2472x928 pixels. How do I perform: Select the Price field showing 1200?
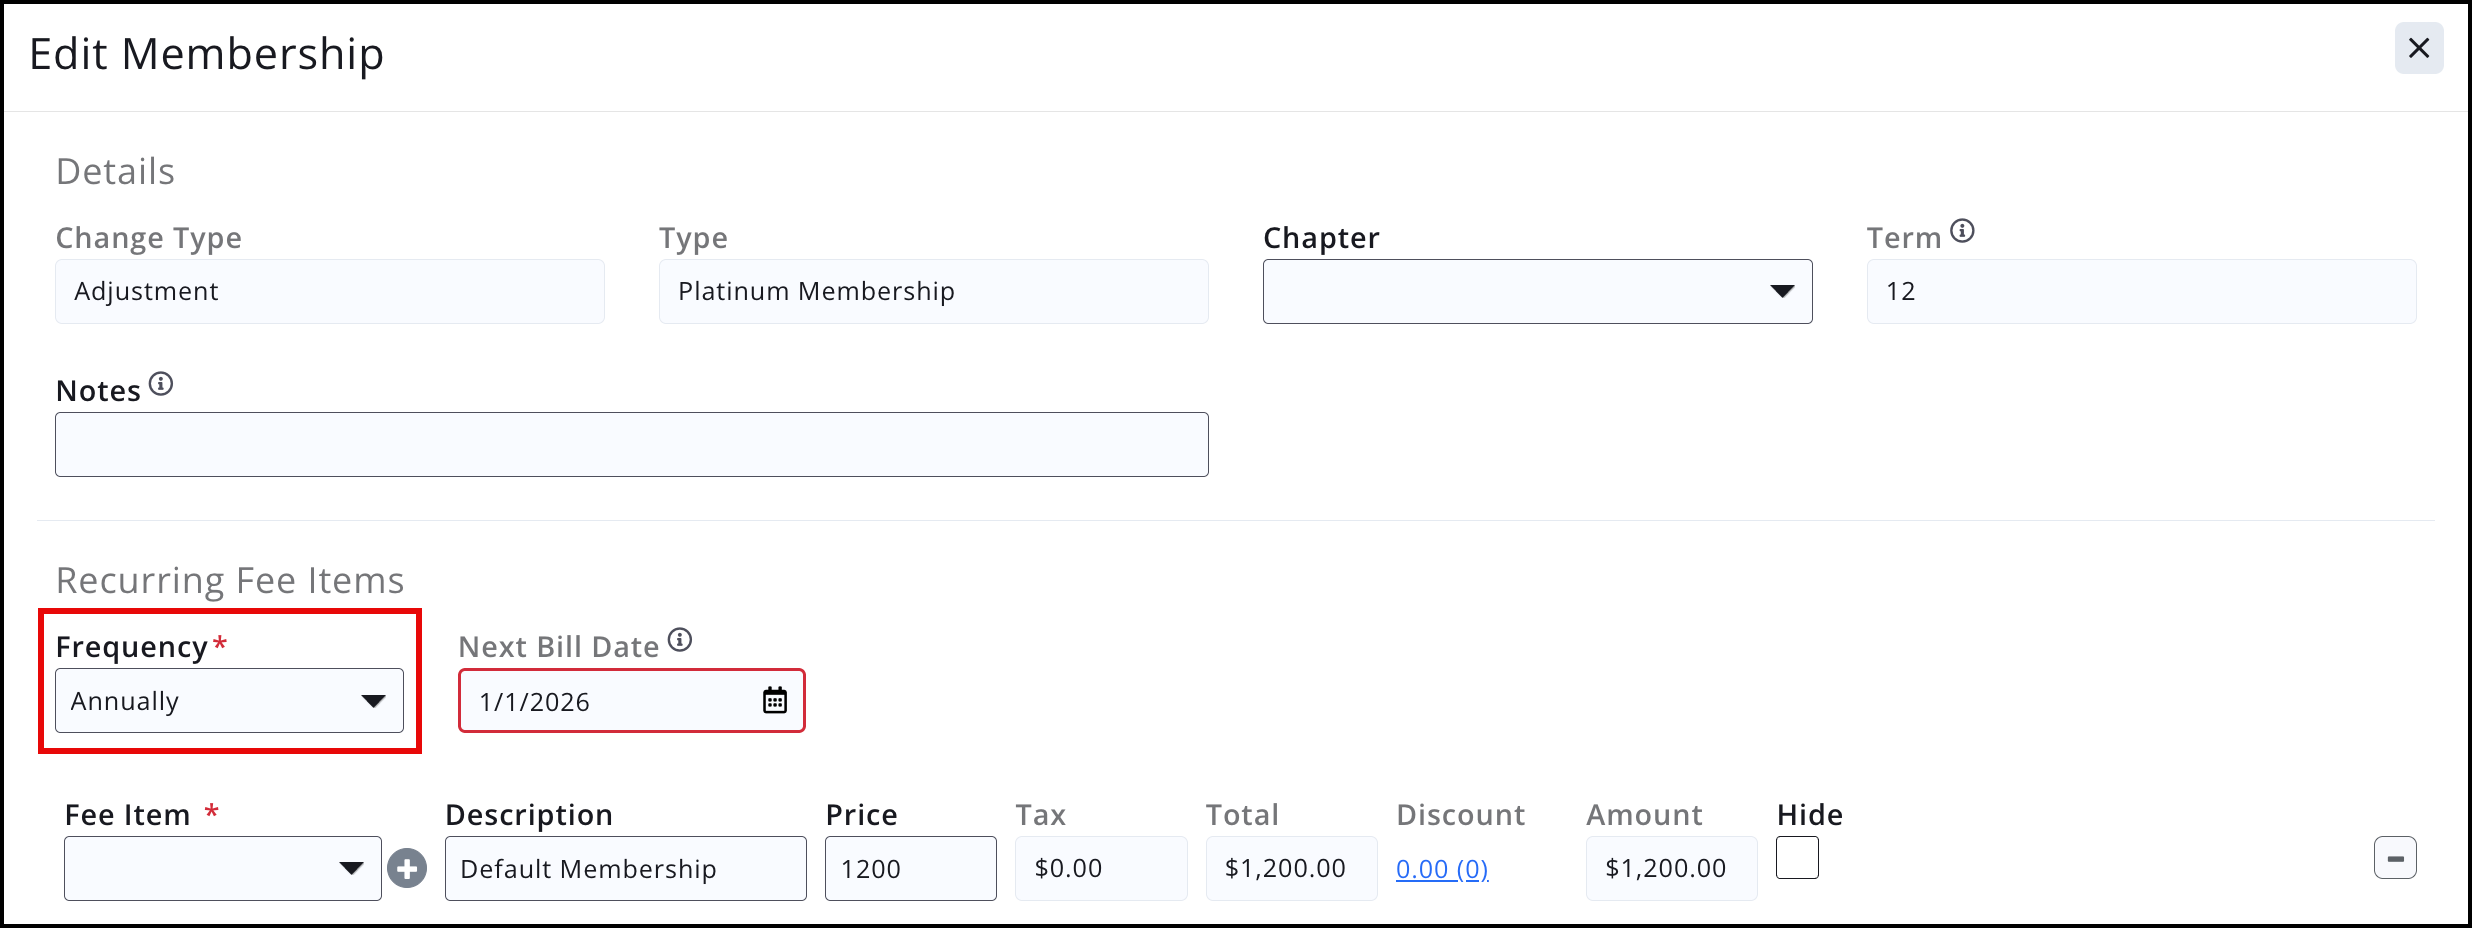[910, 868]
